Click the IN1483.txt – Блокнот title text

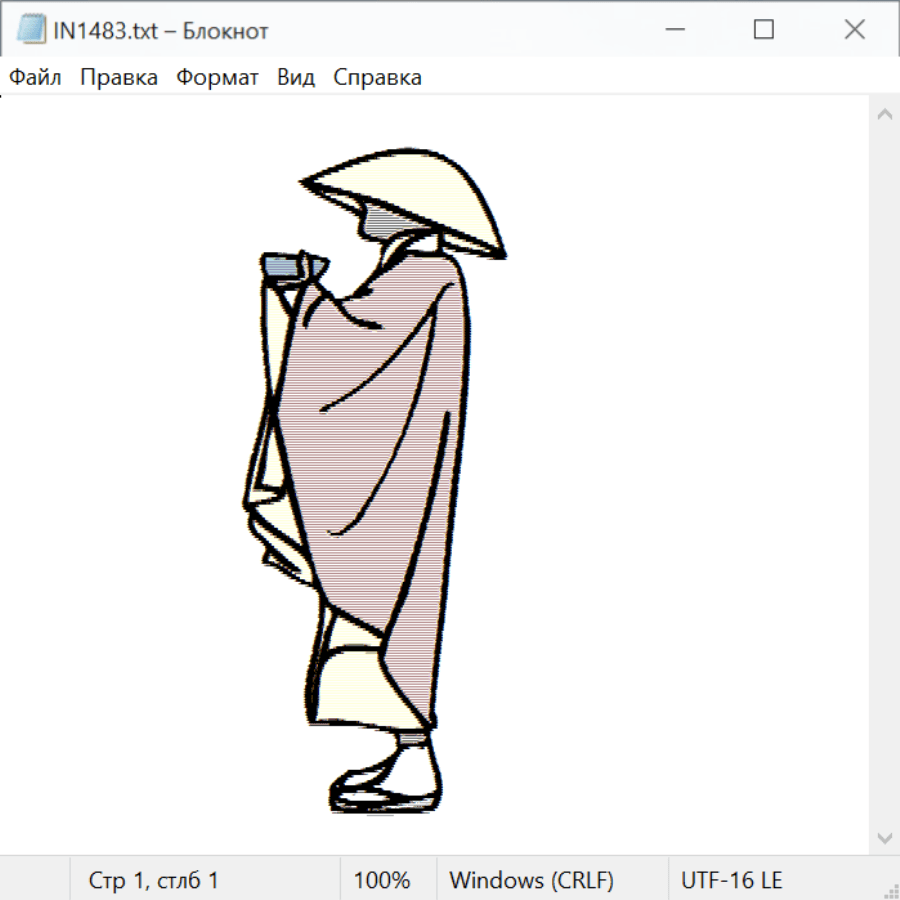[x=161, y=31]
